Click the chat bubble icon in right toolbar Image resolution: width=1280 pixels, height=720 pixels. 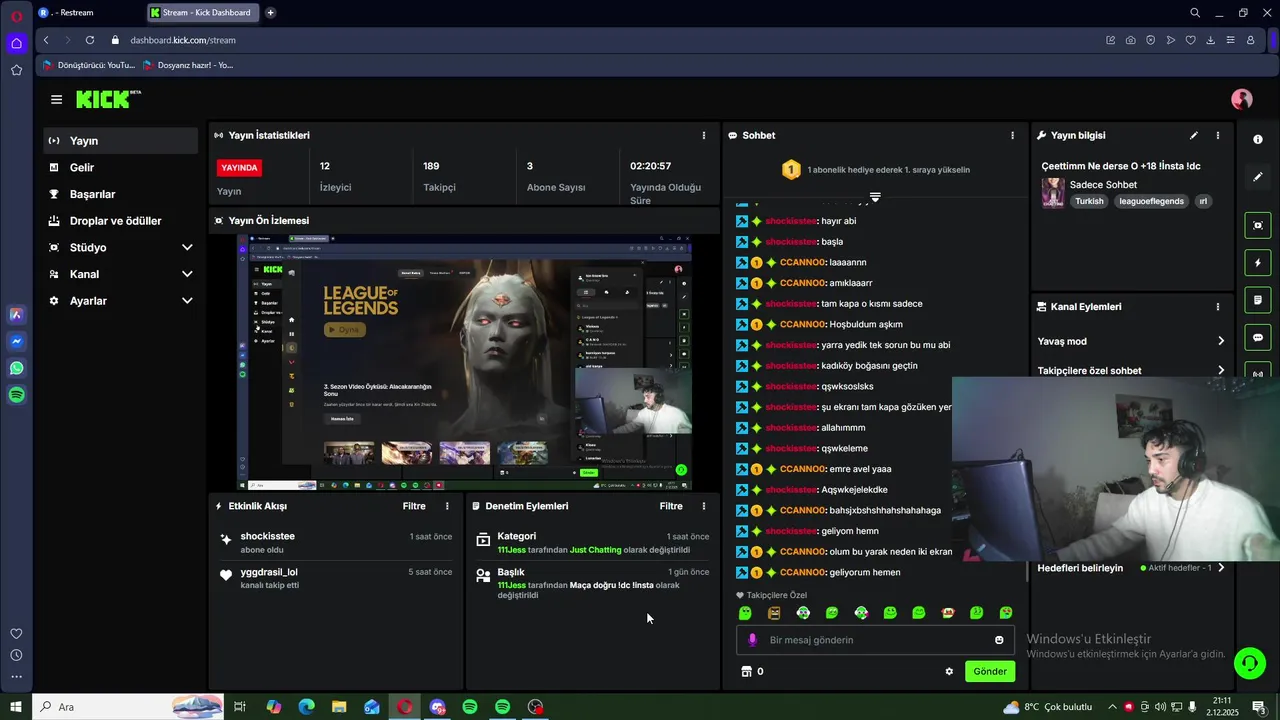[1258, 337]
